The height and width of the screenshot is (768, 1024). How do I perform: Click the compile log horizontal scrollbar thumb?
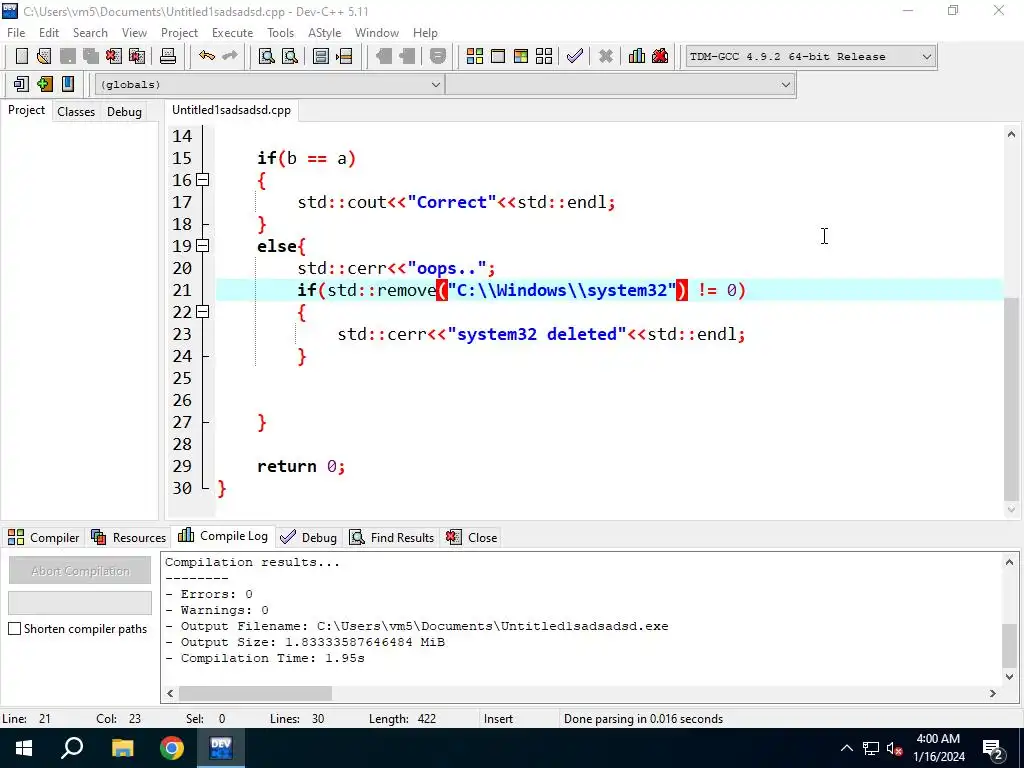point(255,693)
